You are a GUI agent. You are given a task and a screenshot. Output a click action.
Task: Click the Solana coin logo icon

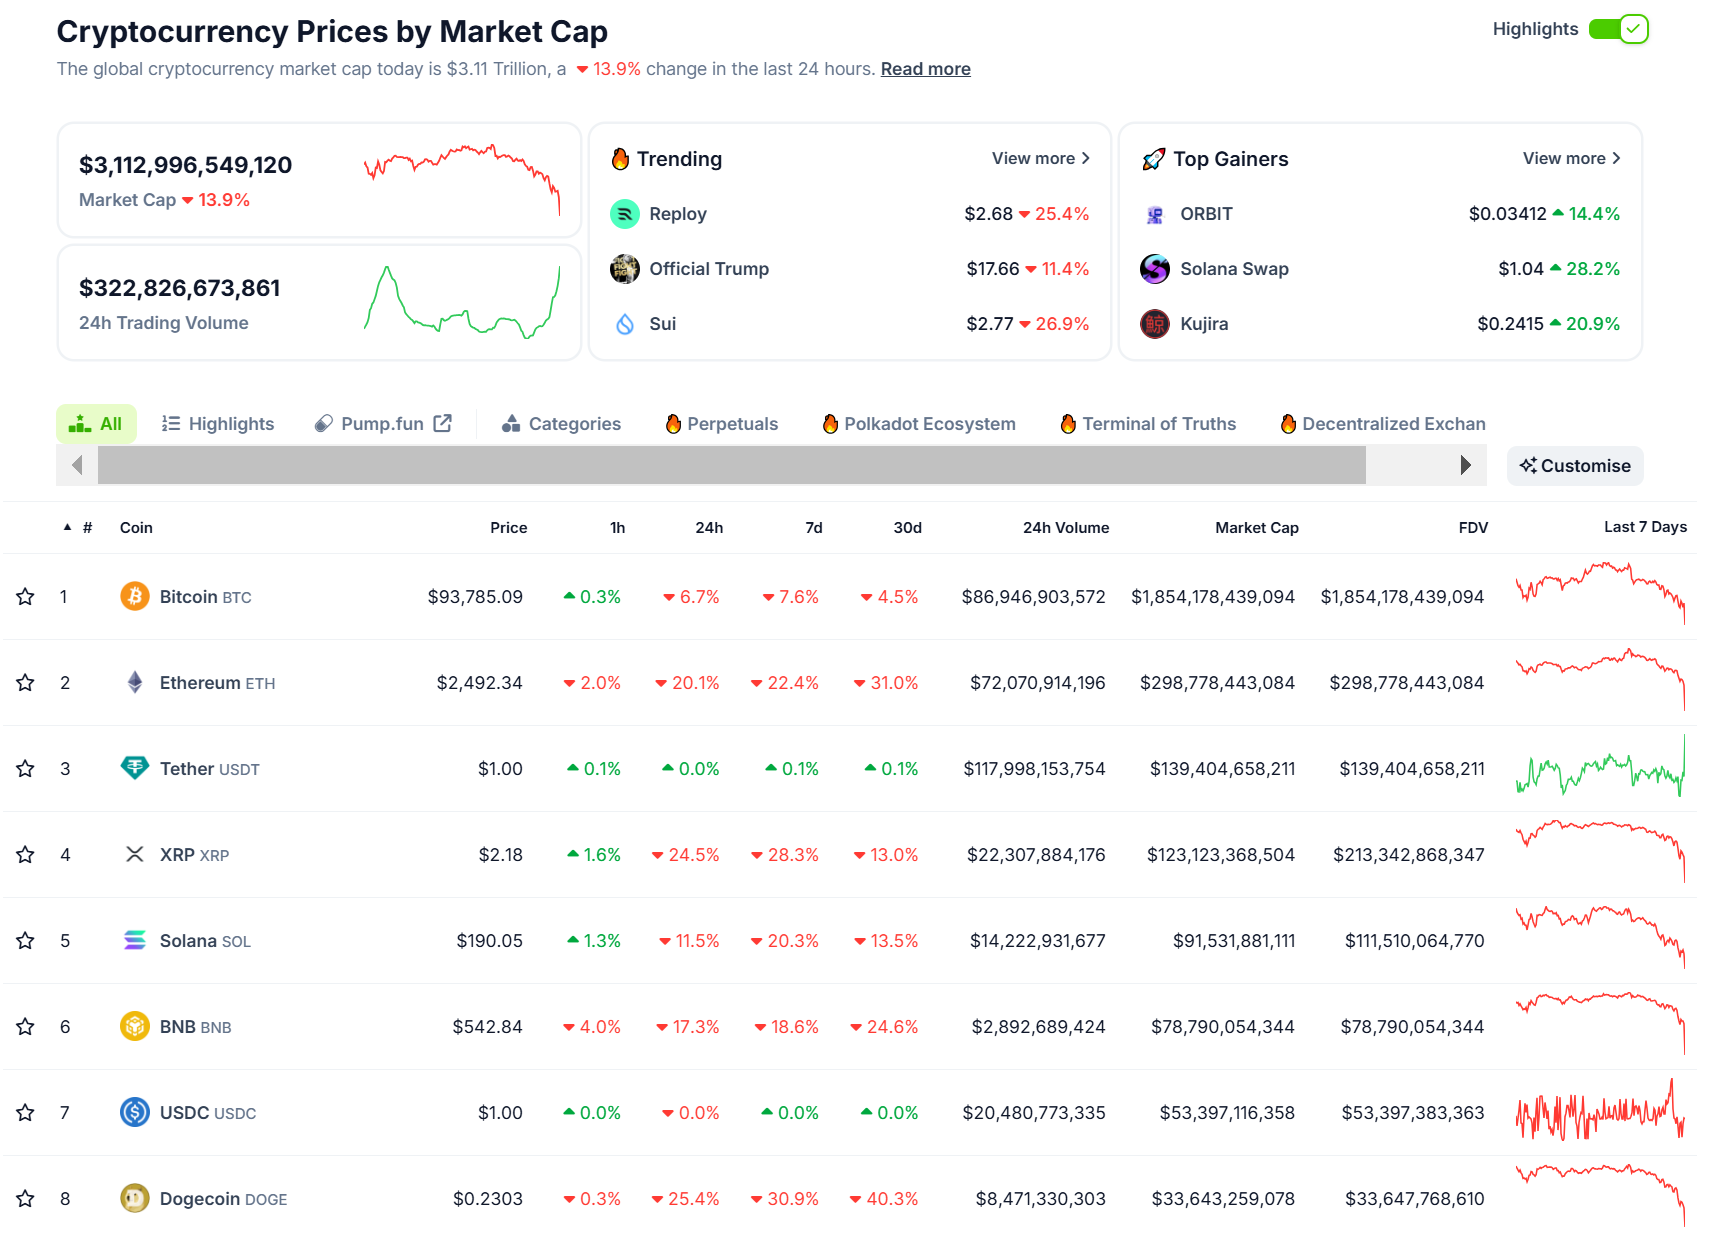(x=135, y=940)
